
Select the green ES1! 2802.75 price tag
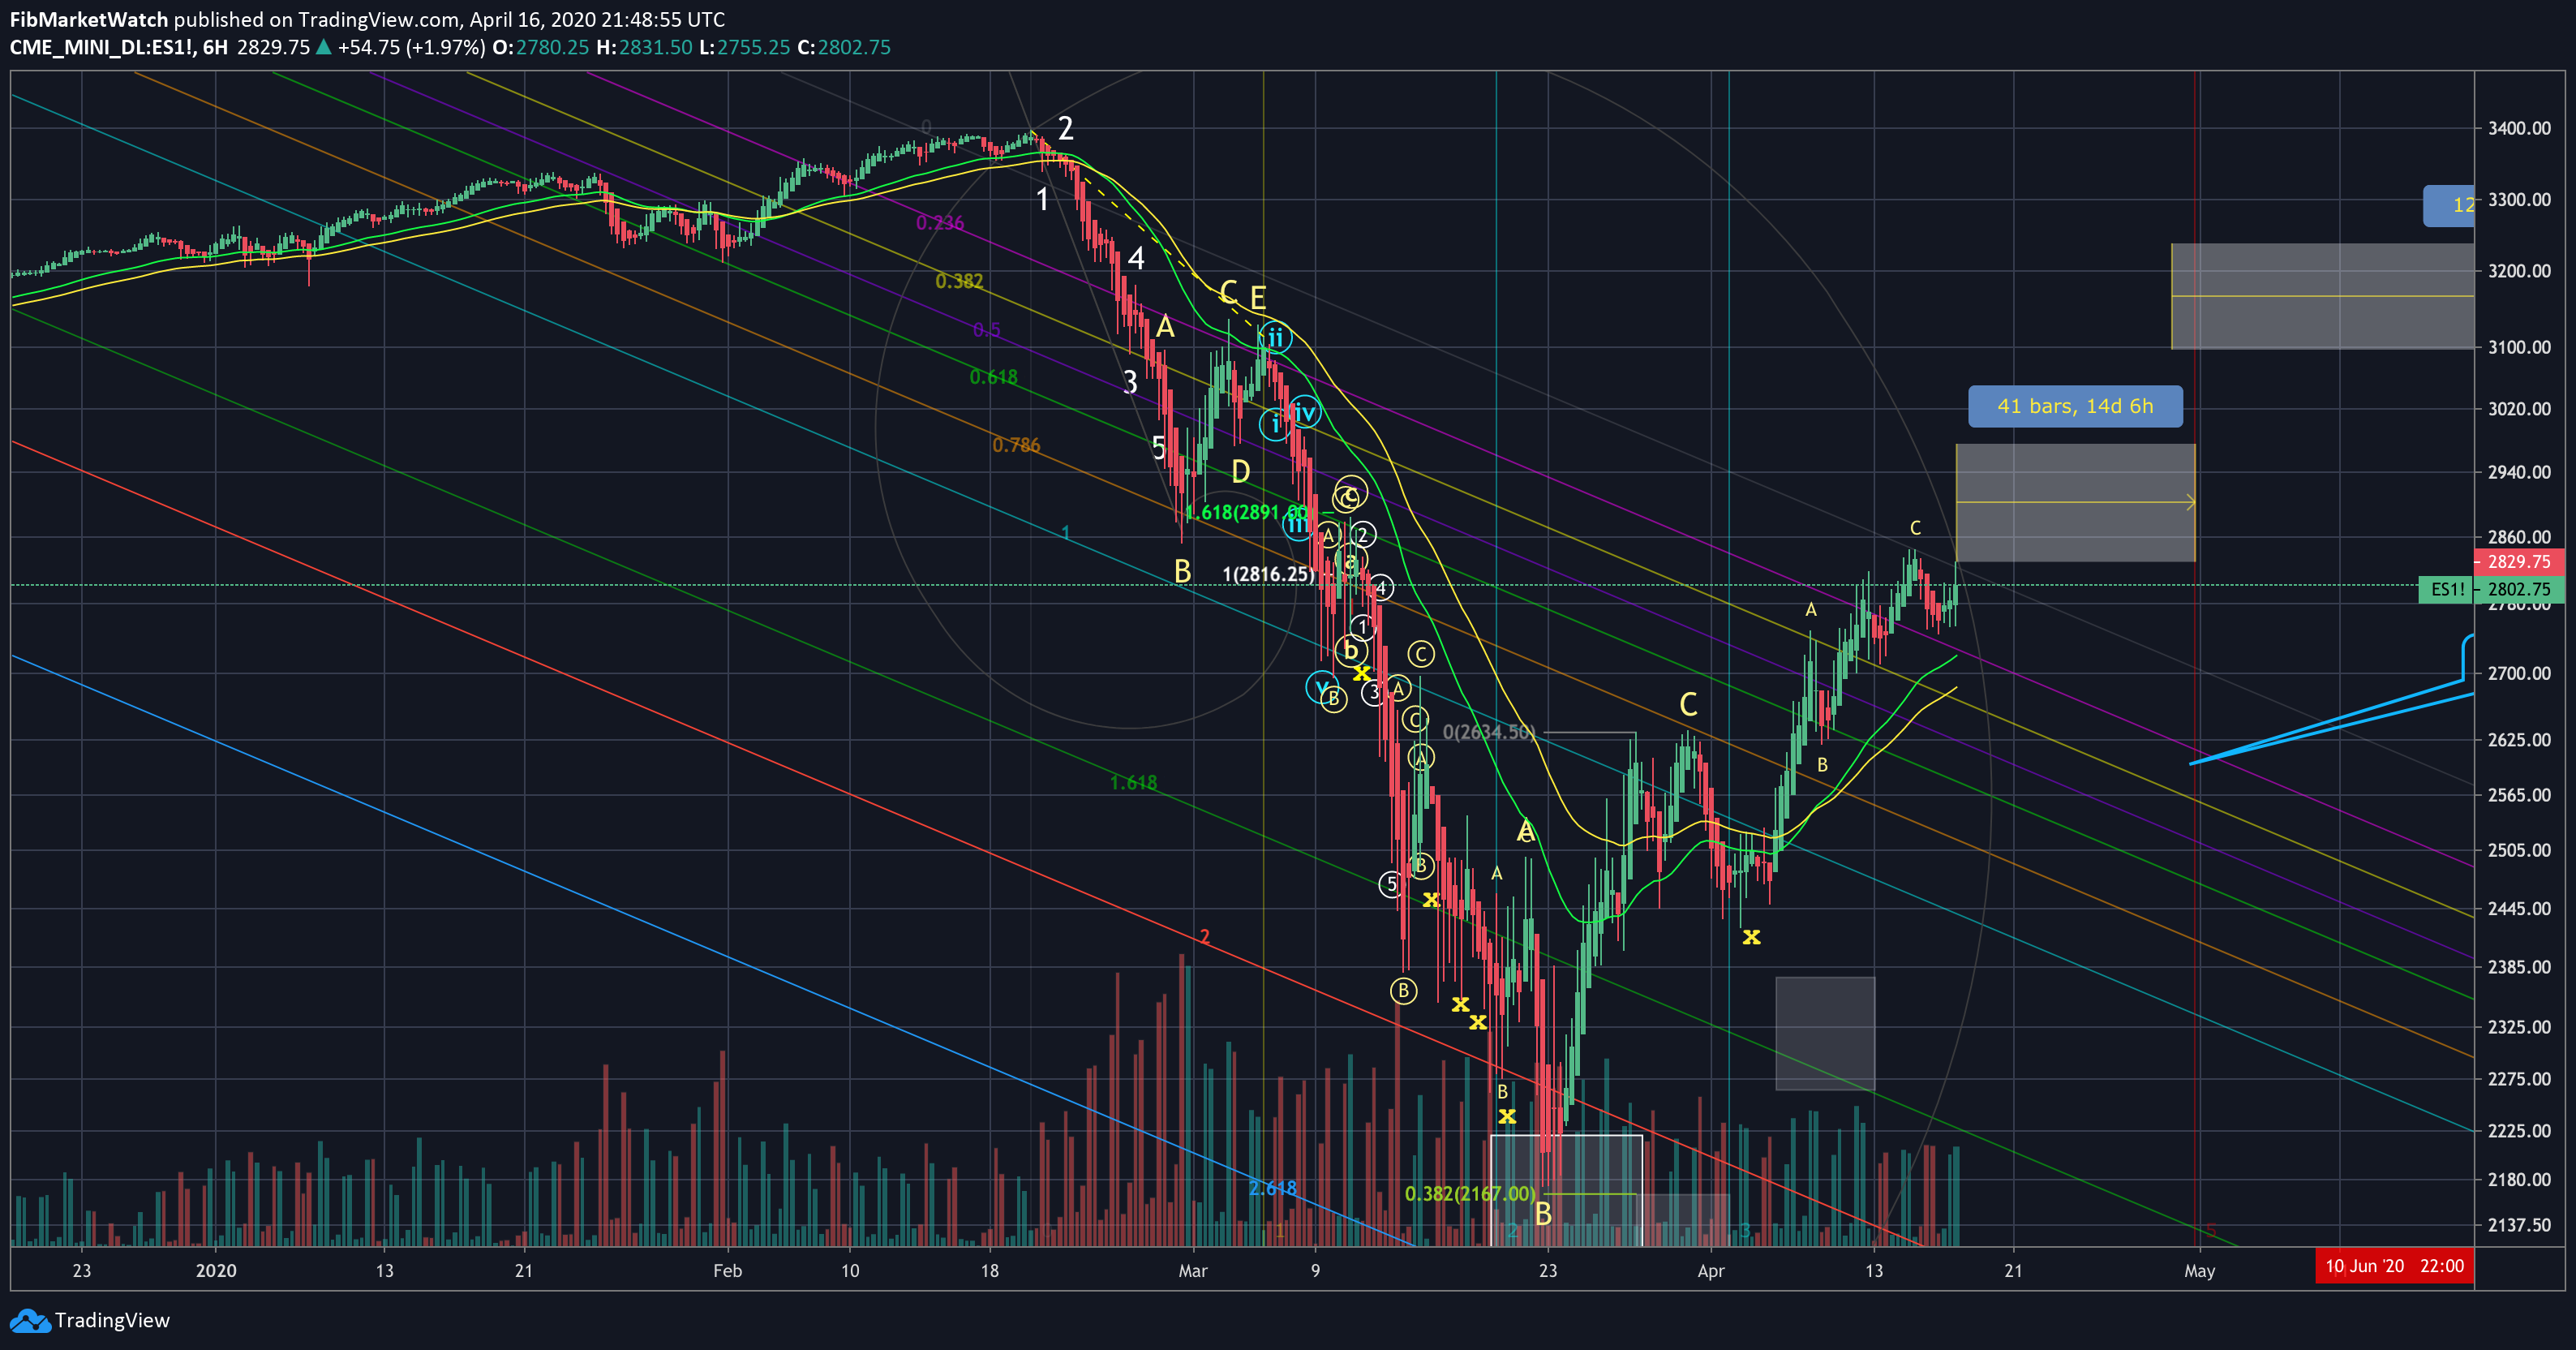coord(2491,590)
